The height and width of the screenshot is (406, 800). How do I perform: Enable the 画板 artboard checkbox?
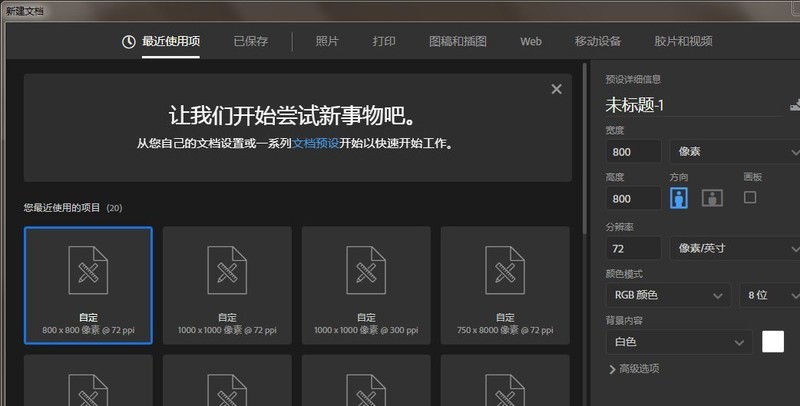point(750,197)
